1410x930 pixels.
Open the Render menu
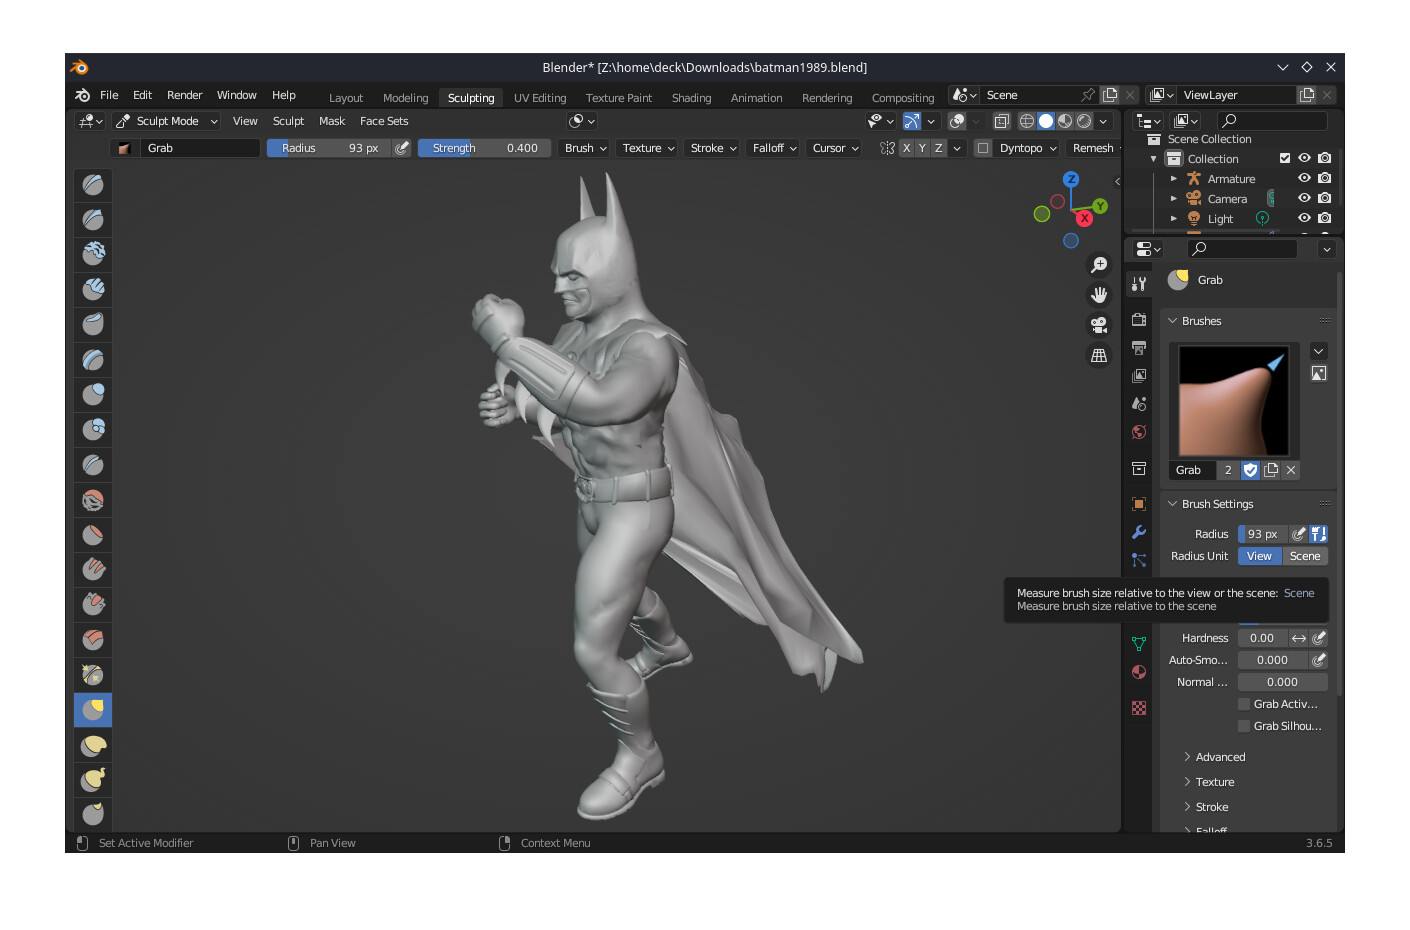click(184, 95)
